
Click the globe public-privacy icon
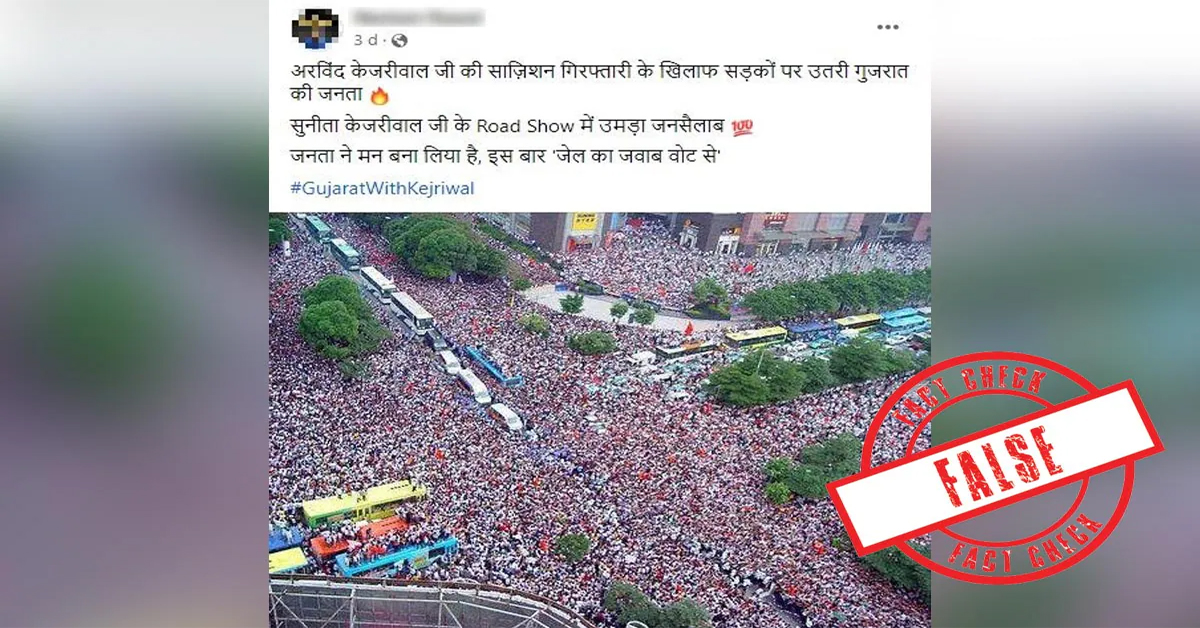(x=399, y=41)
